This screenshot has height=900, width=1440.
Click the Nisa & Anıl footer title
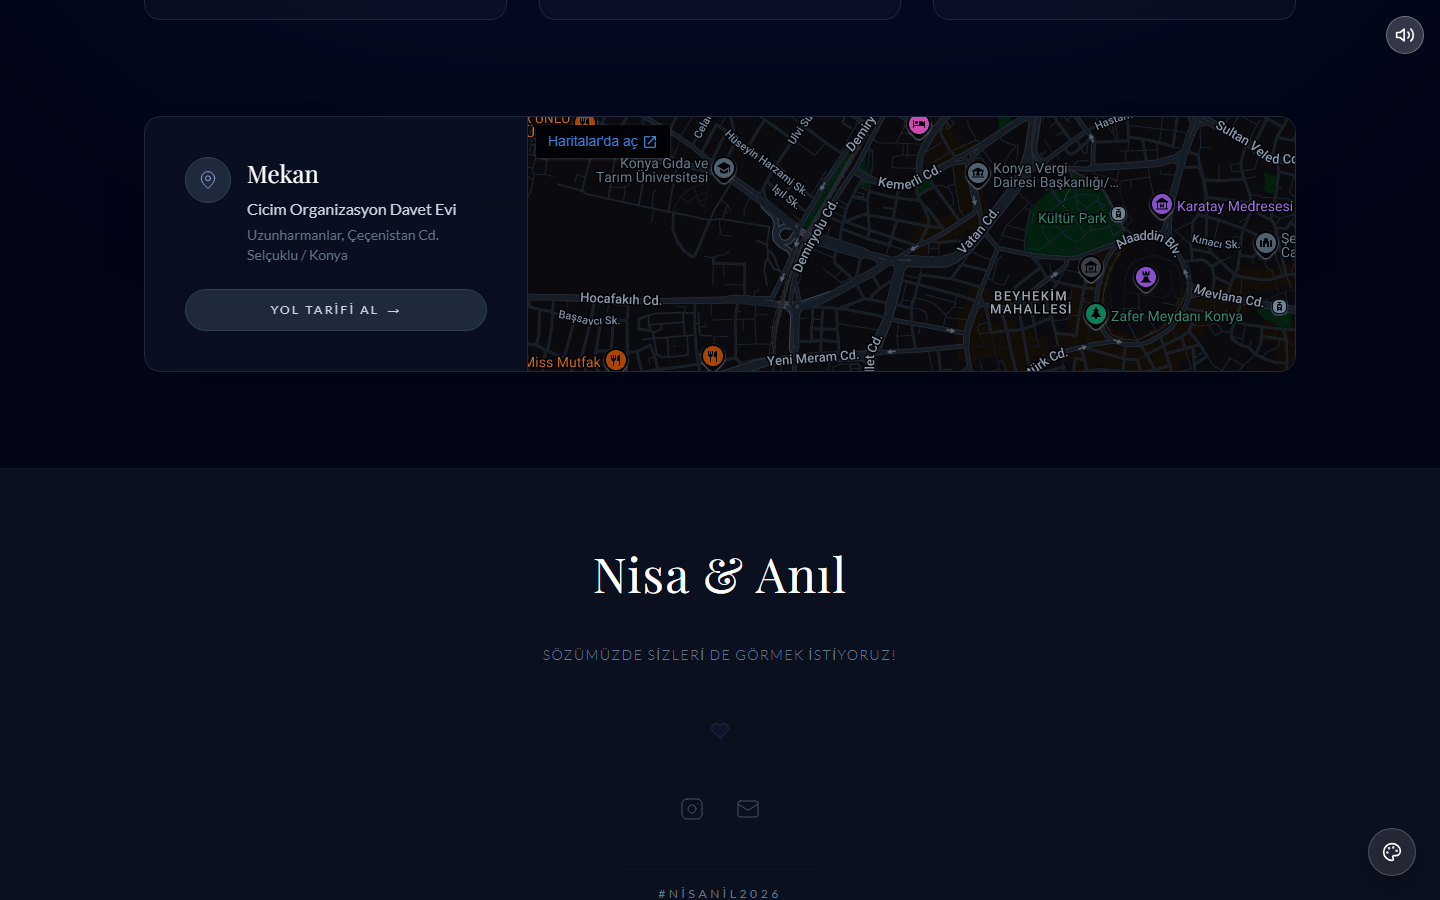tap(720, 576)
